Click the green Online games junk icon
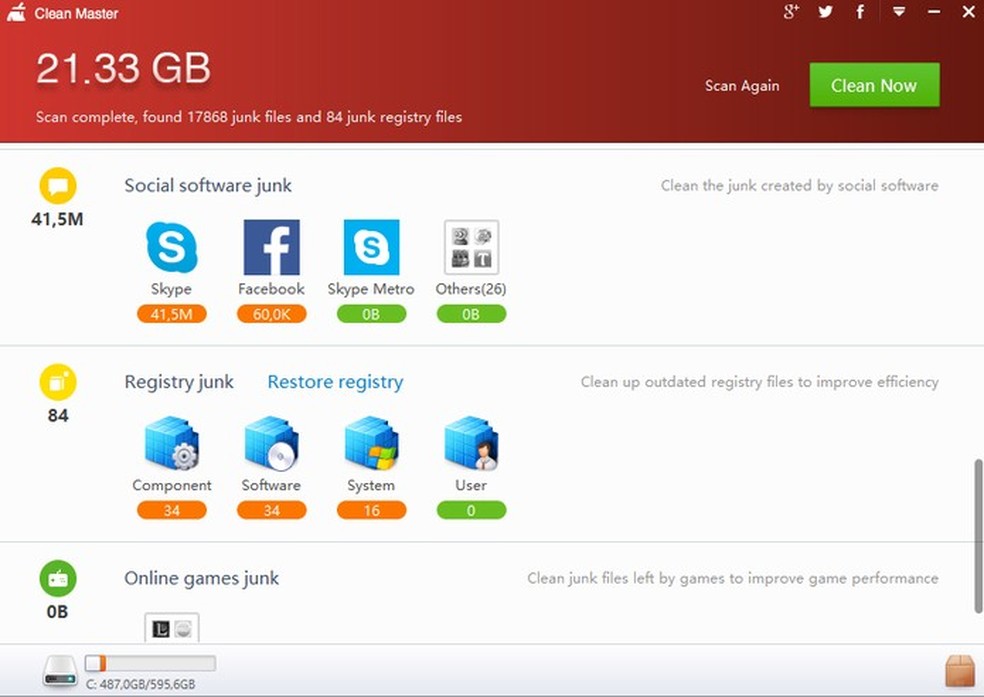This screenshot has width=984, height=697. (x=58, y=578)
